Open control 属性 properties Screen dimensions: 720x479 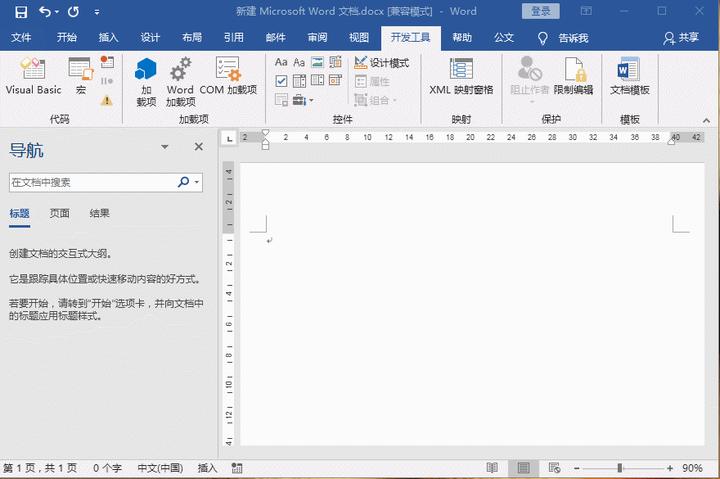pos(372,82)
